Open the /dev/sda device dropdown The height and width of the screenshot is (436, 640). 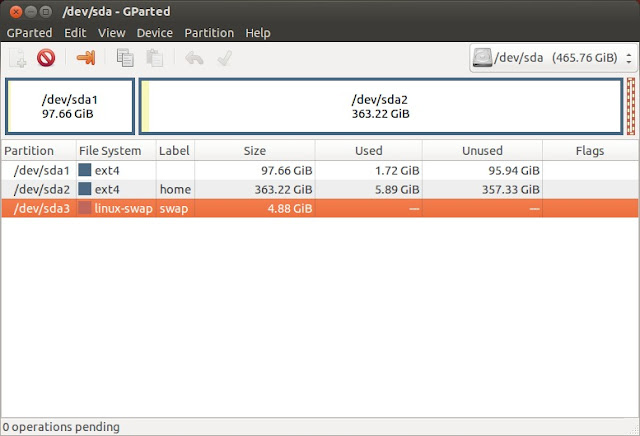tap(553, 58)
